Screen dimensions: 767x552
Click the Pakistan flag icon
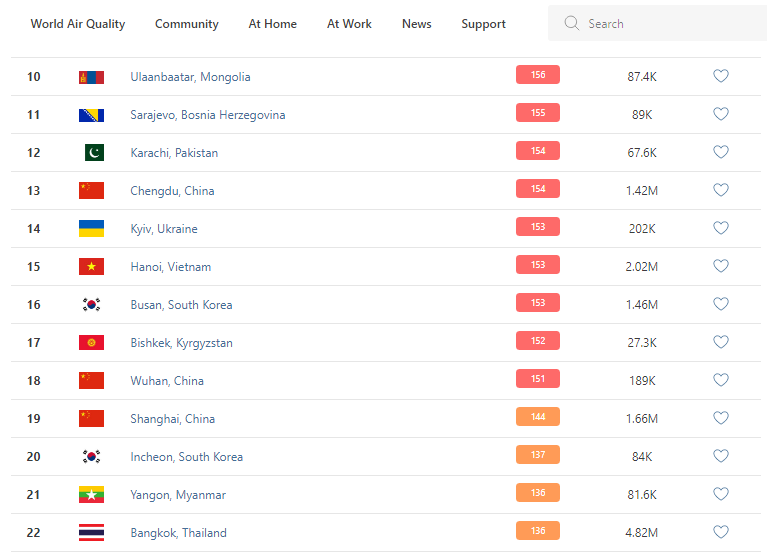click(93, 153)
